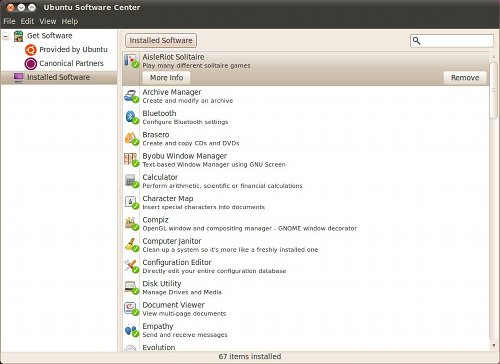Click the Canonical Partners purple circle icon

pos(31,64)
